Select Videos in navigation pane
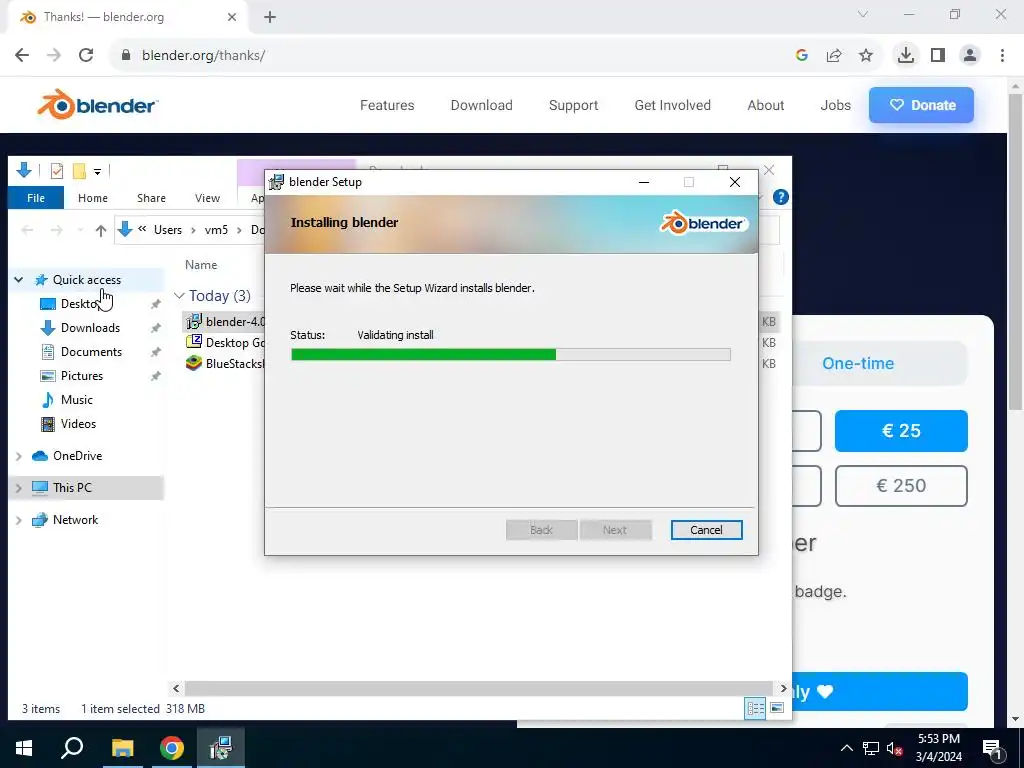 [78, 424]
